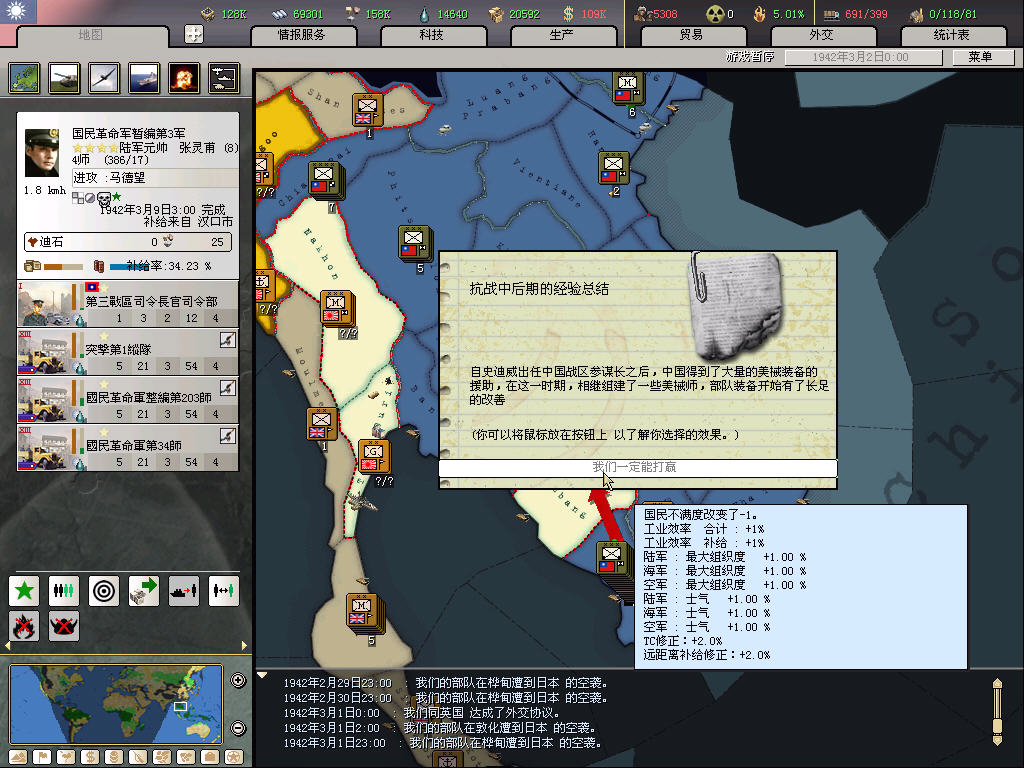Click the right yellow arrow under the orders
Screen dimensions: 1024x768
pyautogui.click(x=244, y=646)
